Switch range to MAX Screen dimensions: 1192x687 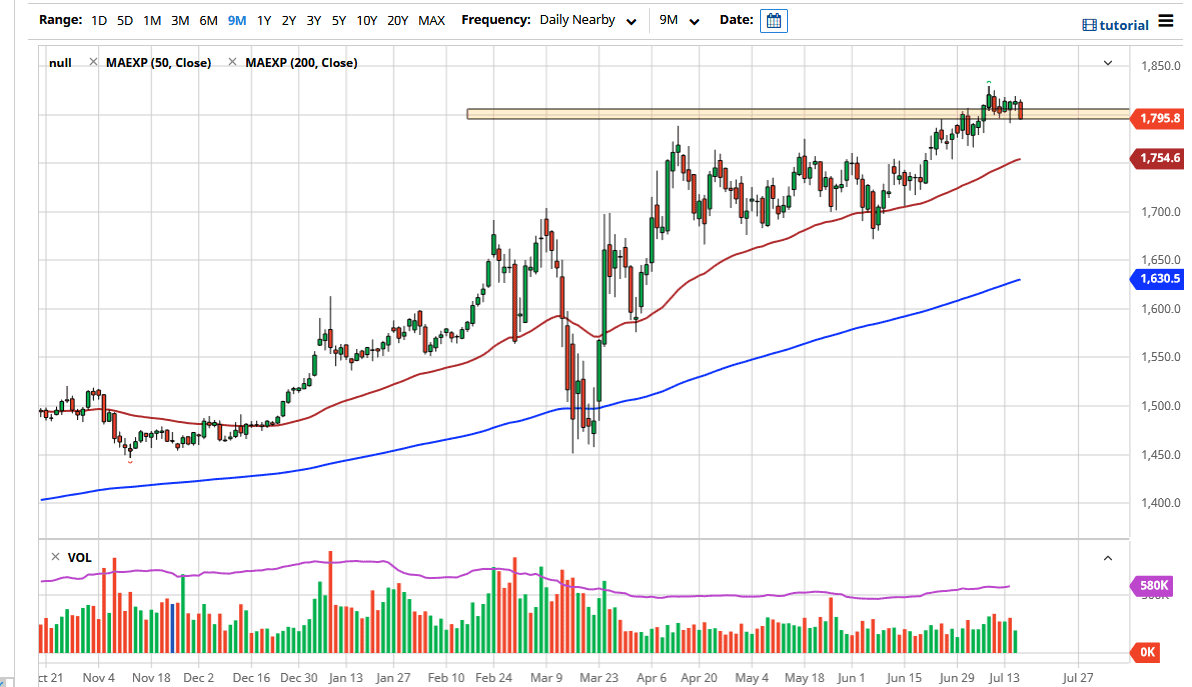[431, 21]
